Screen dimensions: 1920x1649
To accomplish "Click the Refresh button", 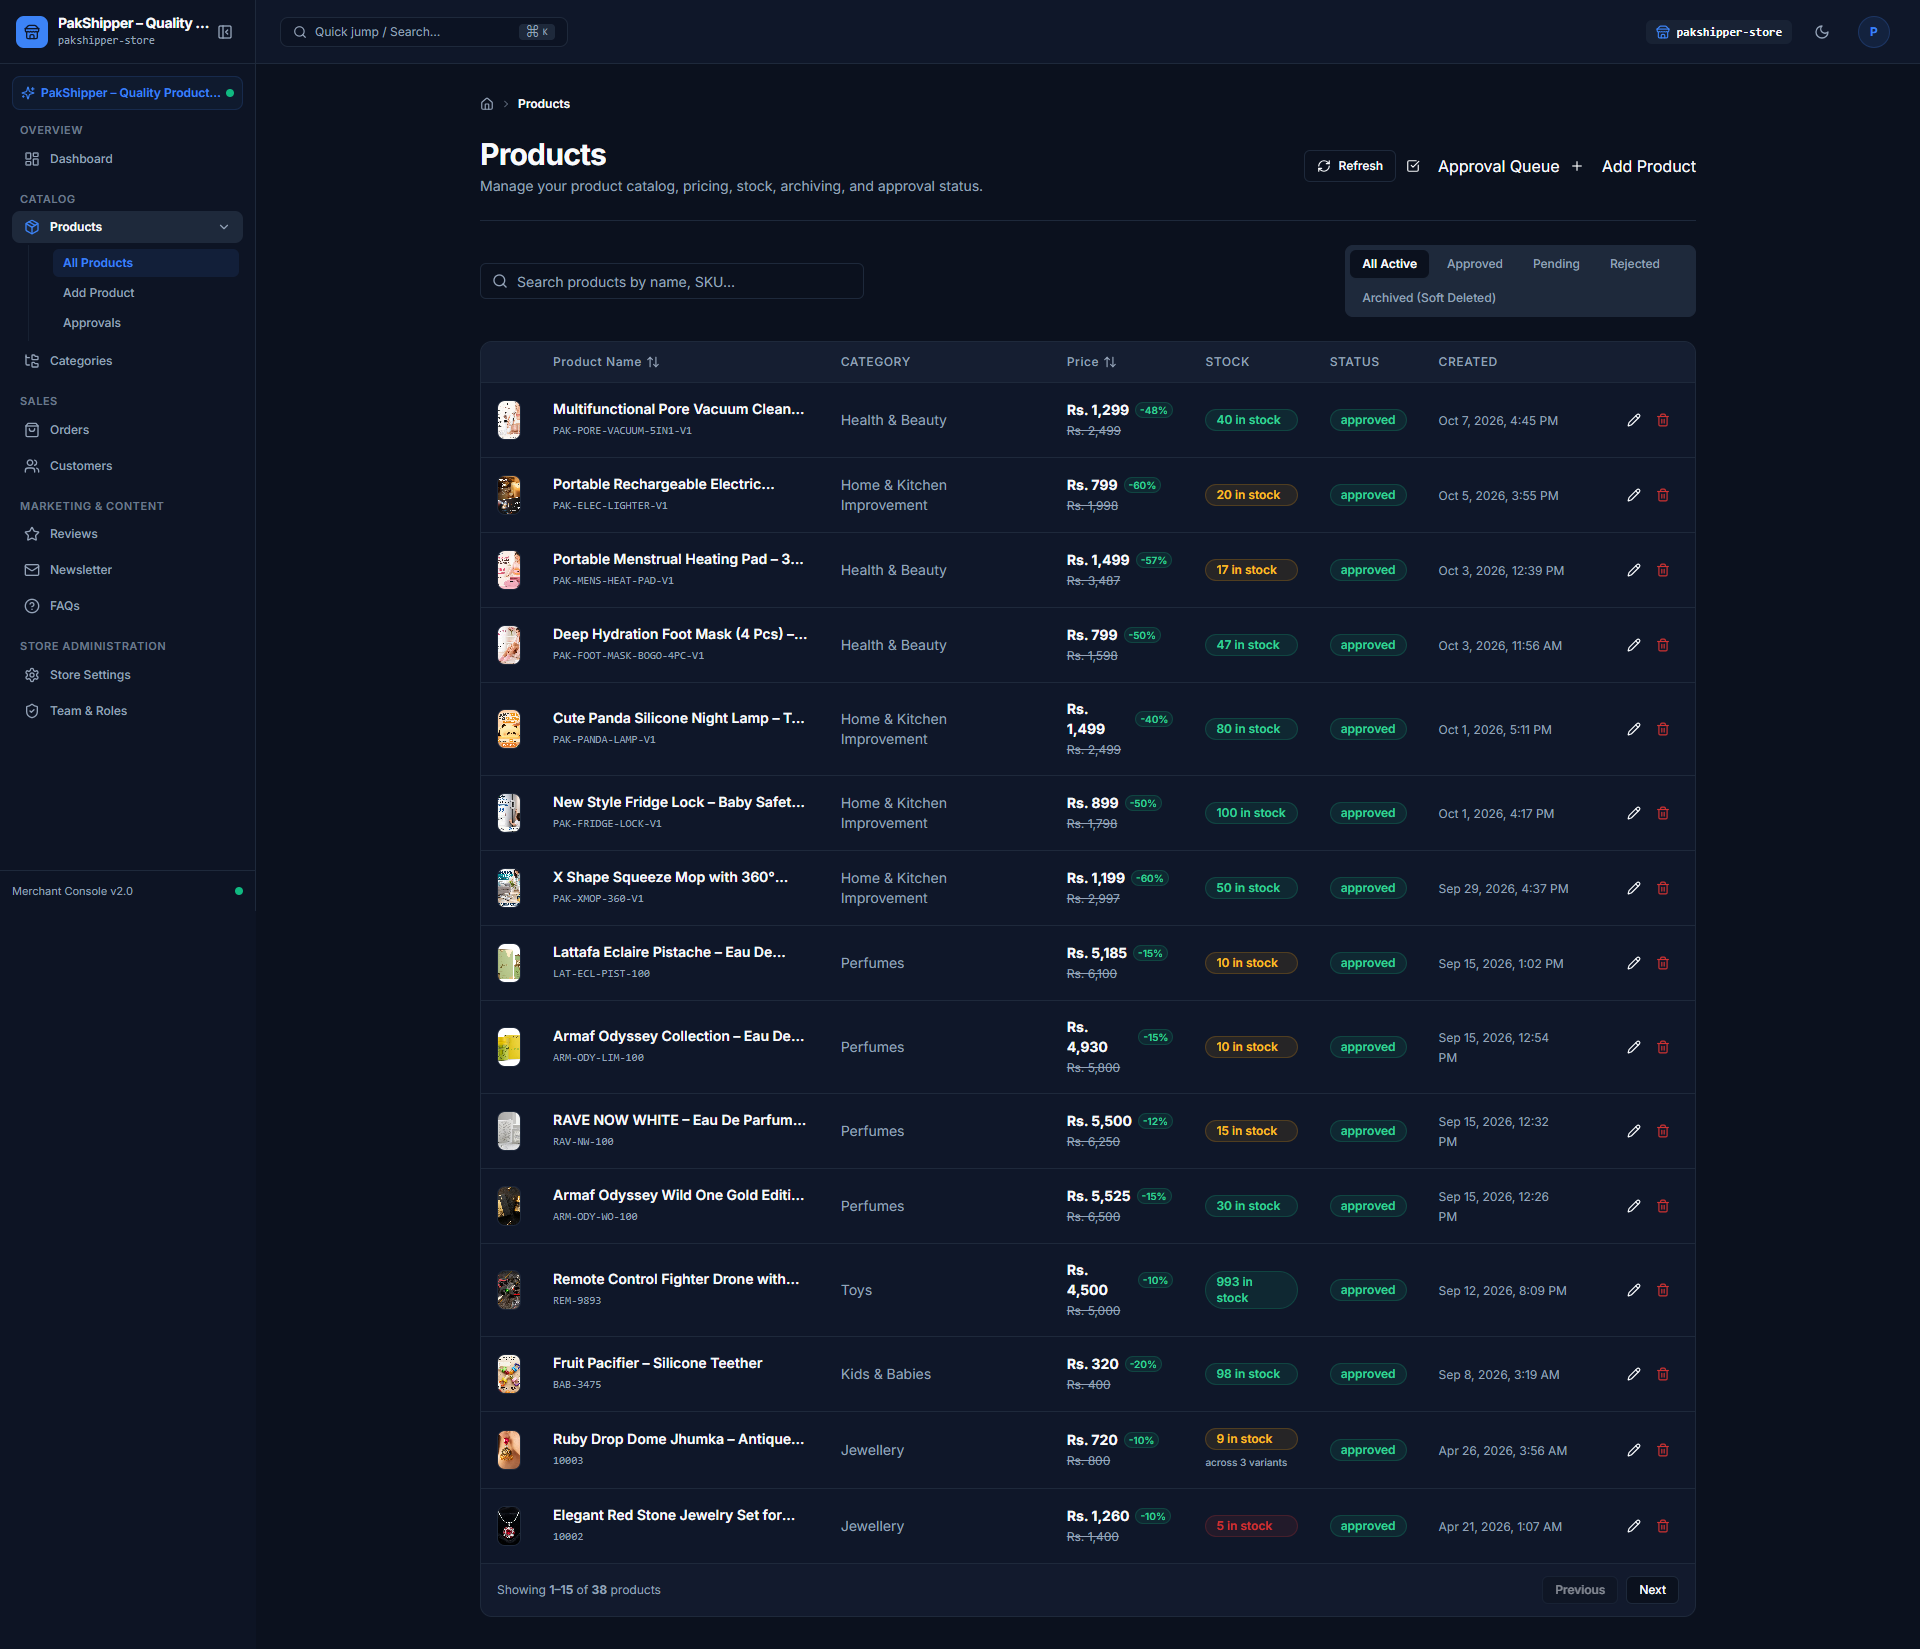I will click(x=1350, y=166).
